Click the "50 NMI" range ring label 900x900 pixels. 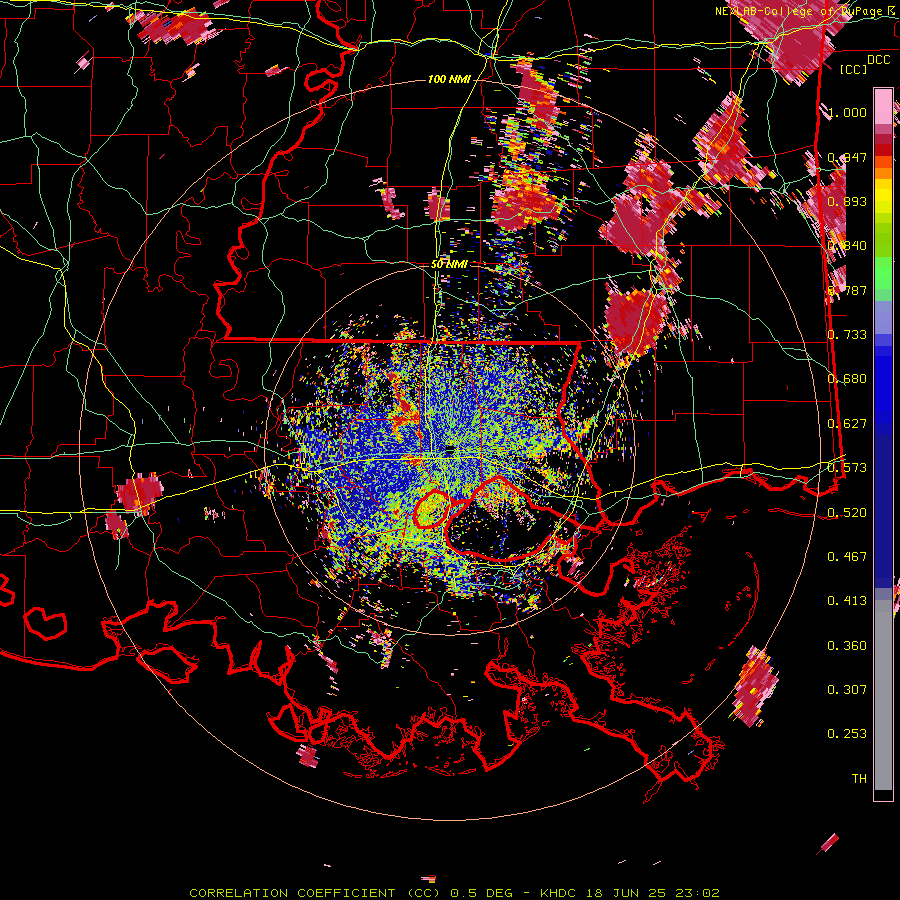[x=449, y=264]
